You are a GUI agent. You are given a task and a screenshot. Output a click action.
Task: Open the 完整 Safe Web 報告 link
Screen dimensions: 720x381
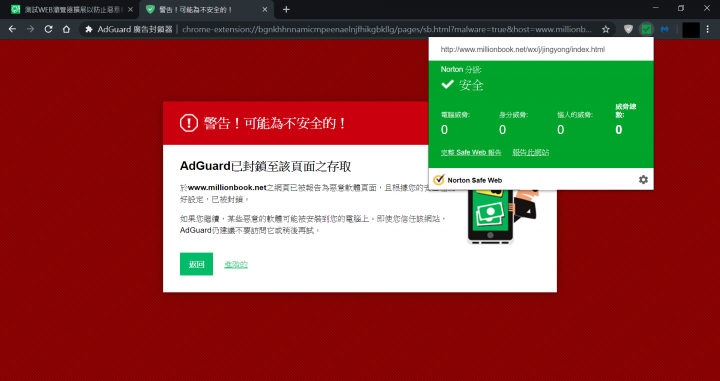click(471, 152)
